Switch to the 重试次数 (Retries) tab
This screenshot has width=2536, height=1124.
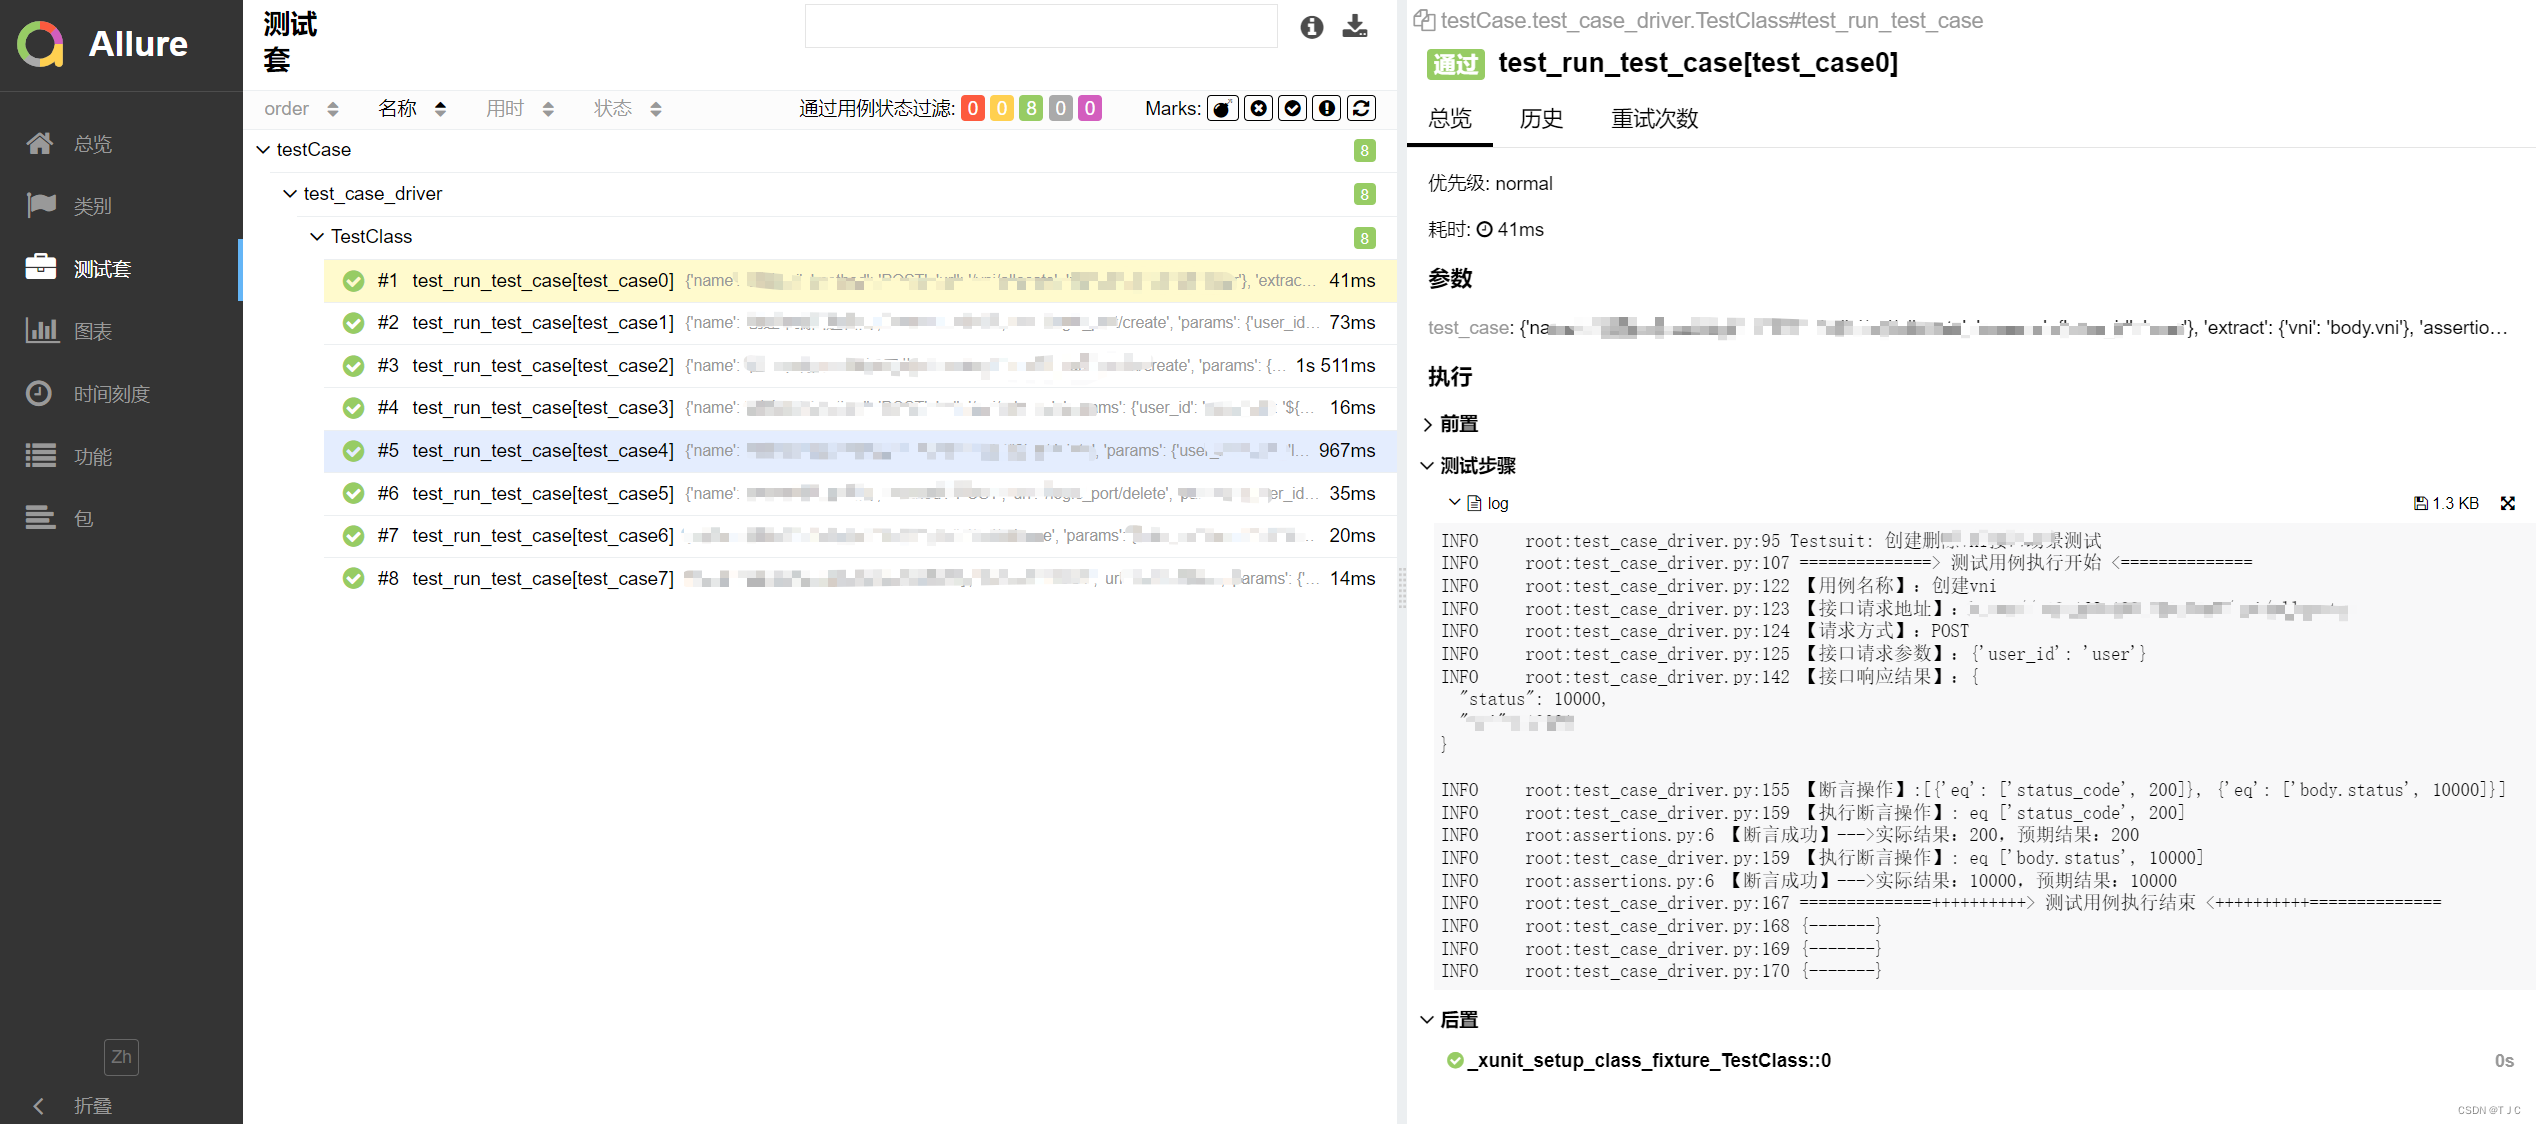click(x=1654, y=119)
